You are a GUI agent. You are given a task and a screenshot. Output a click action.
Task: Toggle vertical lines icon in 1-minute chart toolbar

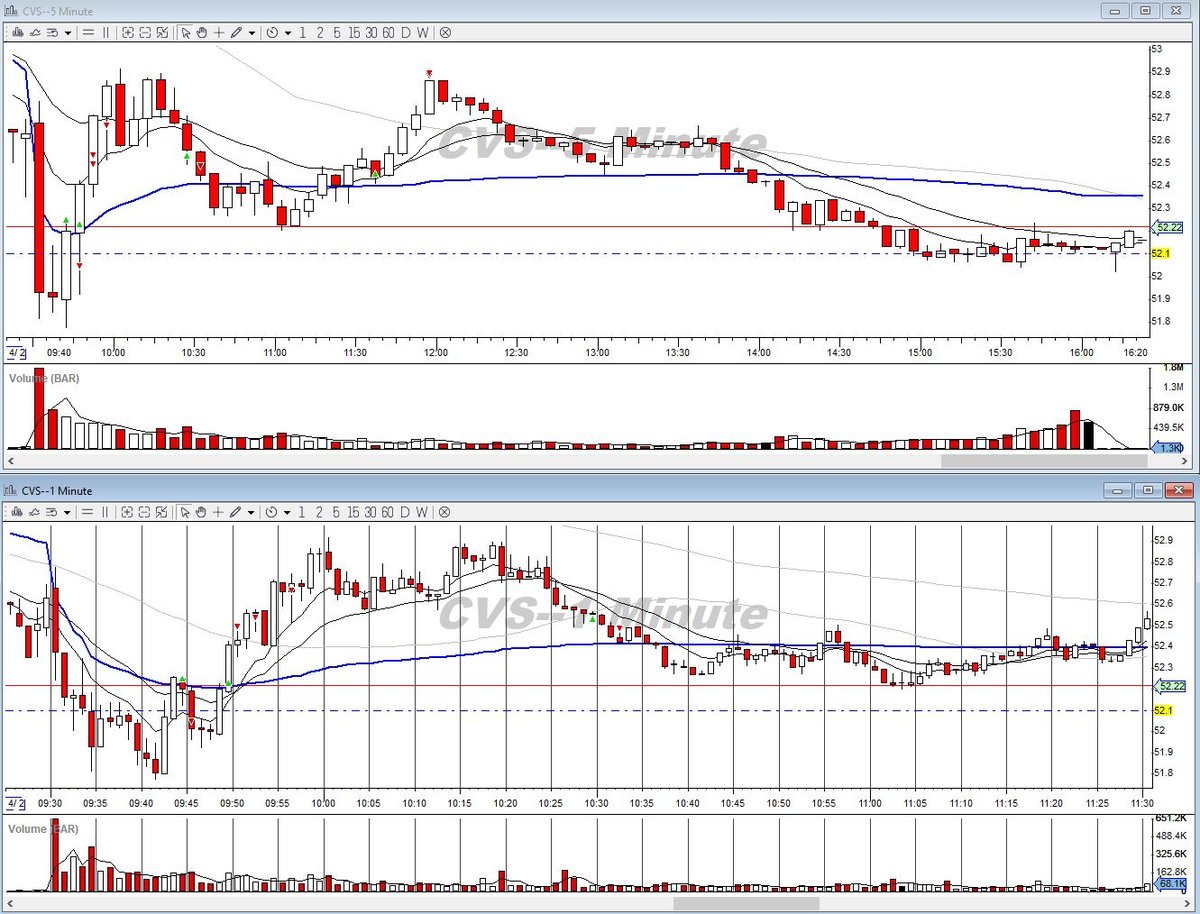106,511
